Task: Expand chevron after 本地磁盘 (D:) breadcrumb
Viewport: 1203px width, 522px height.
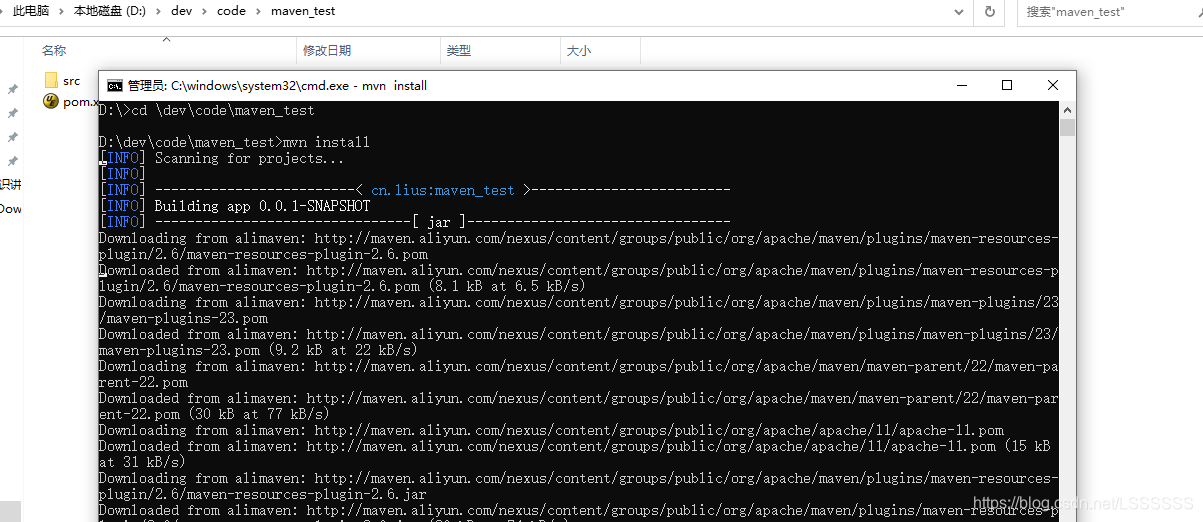Action: [159, 11]
